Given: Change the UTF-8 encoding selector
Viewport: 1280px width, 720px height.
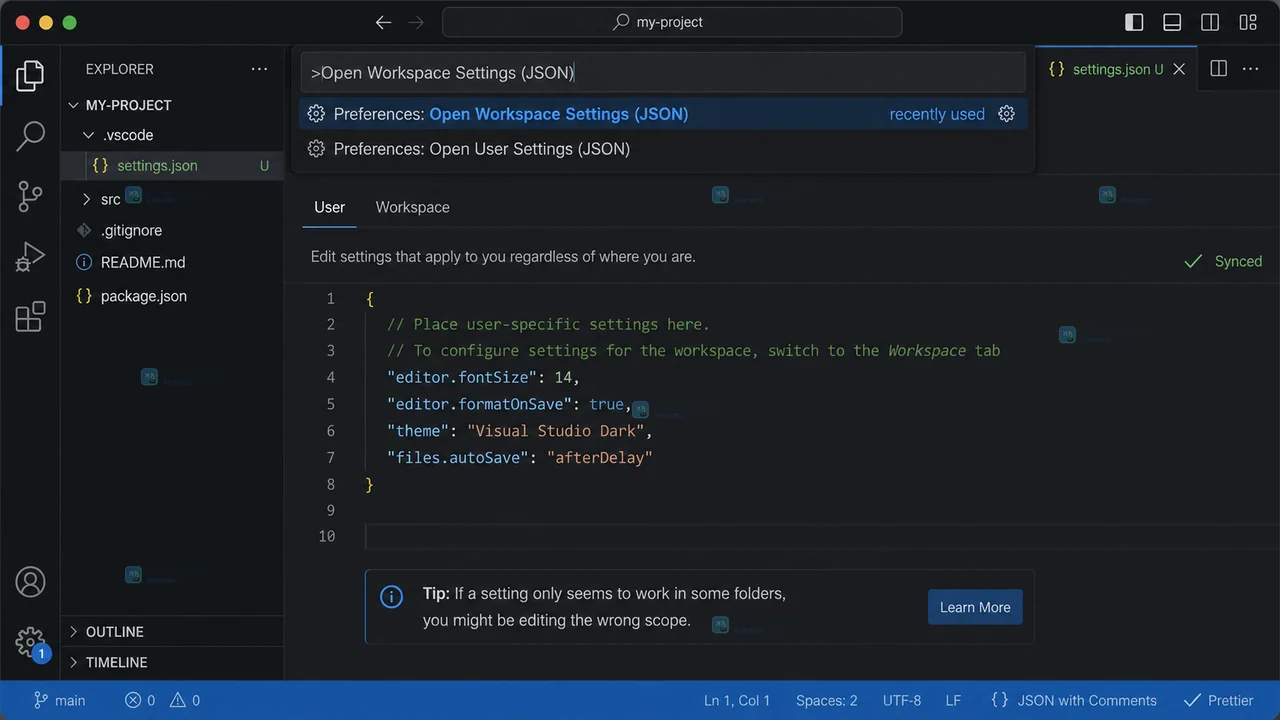Looking at the screenshot, I should tap(902, 700).
